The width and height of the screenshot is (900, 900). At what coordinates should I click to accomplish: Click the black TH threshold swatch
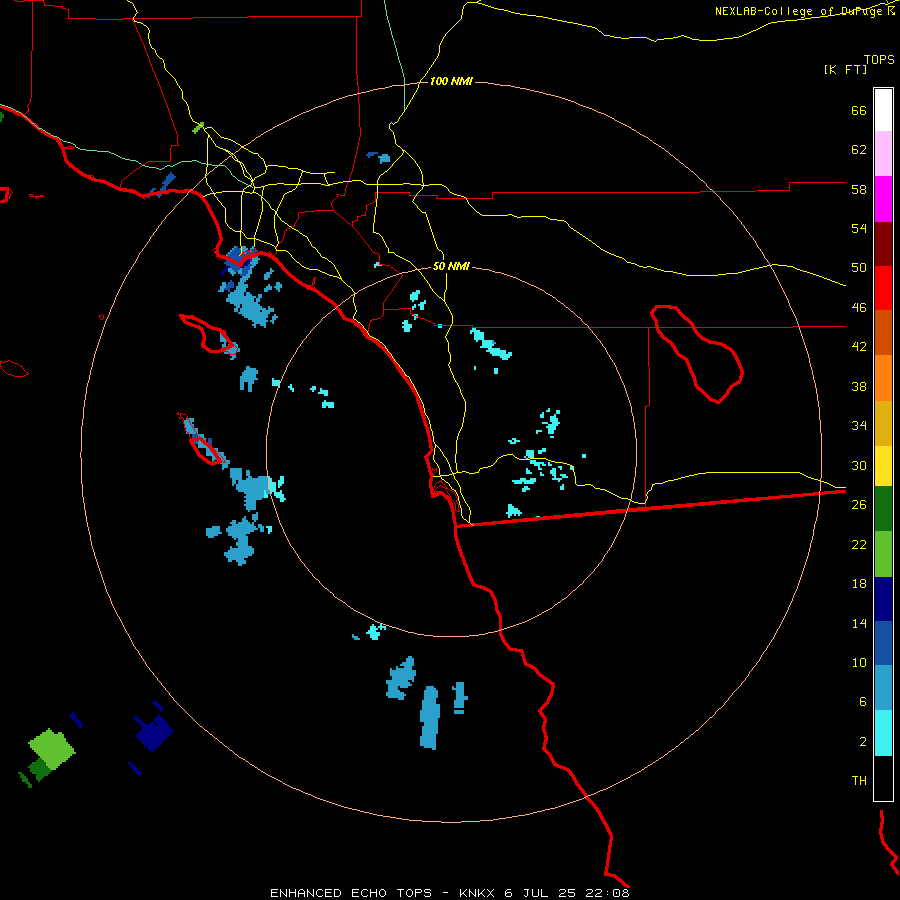[883, 778]
